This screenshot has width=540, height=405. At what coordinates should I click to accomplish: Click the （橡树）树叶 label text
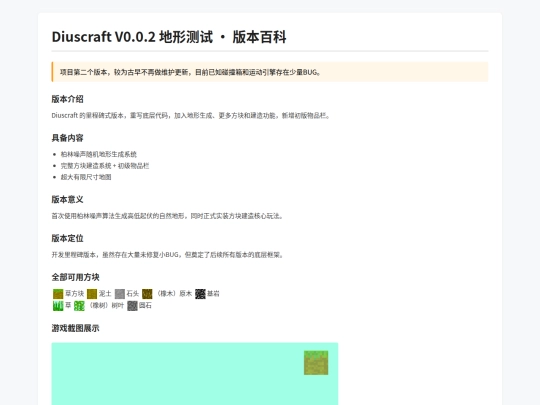(x=105, y=305)
